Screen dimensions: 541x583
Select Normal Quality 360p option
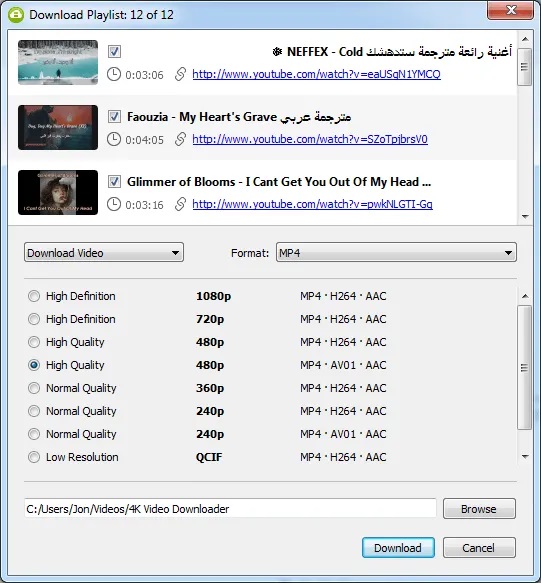point(34,388)
